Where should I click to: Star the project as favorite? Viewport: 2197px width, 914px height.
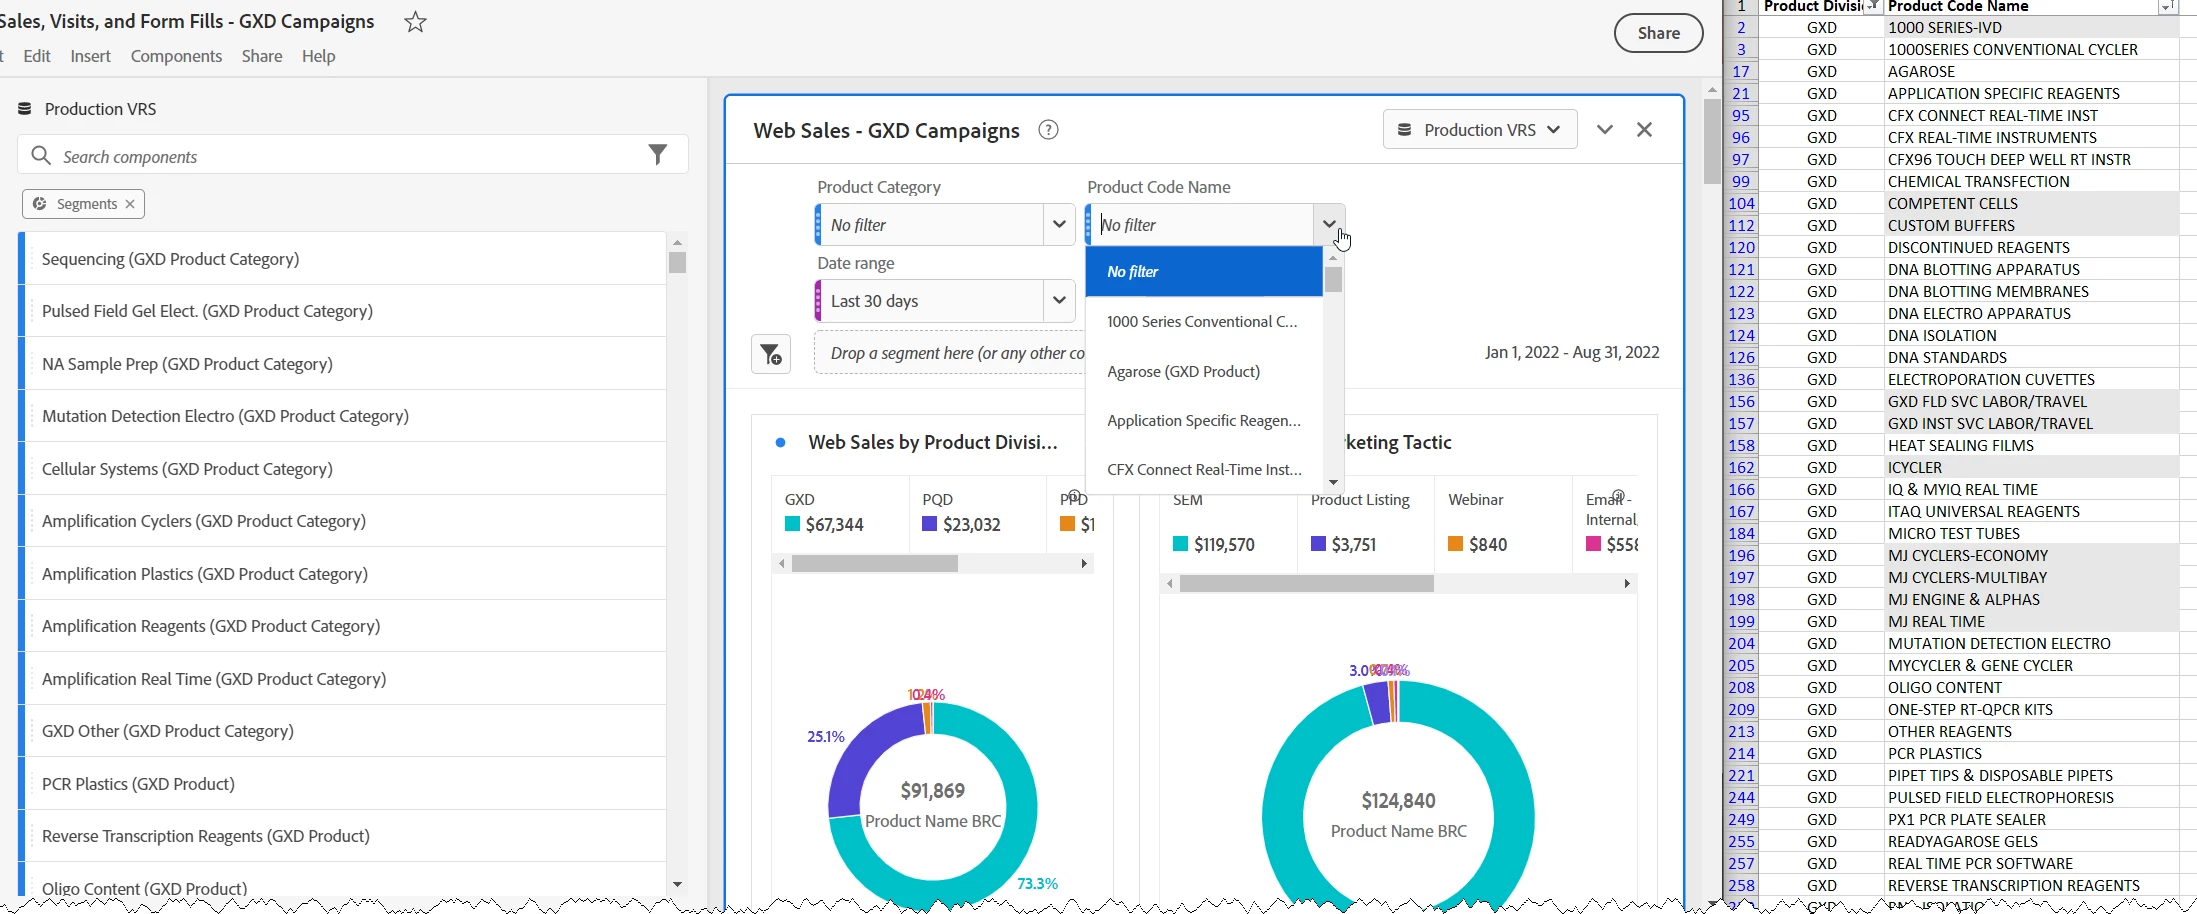pos(415,22)
